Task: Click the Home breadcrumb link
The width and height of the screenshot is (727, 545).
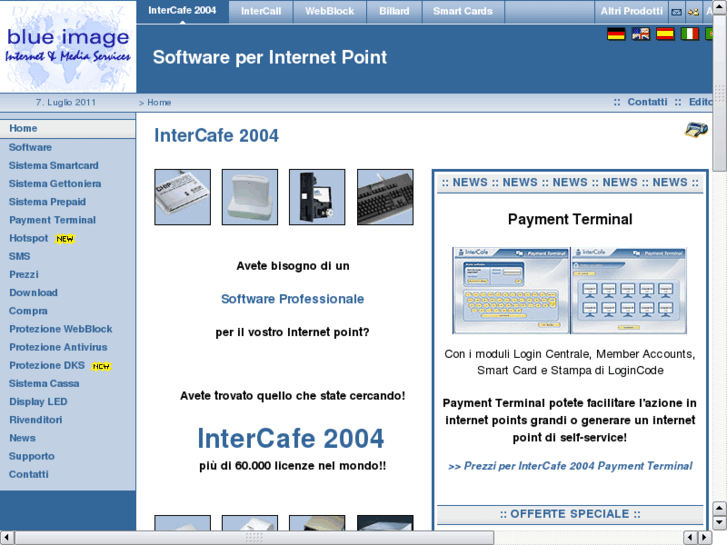Action: pyautogui.click(x=159, y=103)
